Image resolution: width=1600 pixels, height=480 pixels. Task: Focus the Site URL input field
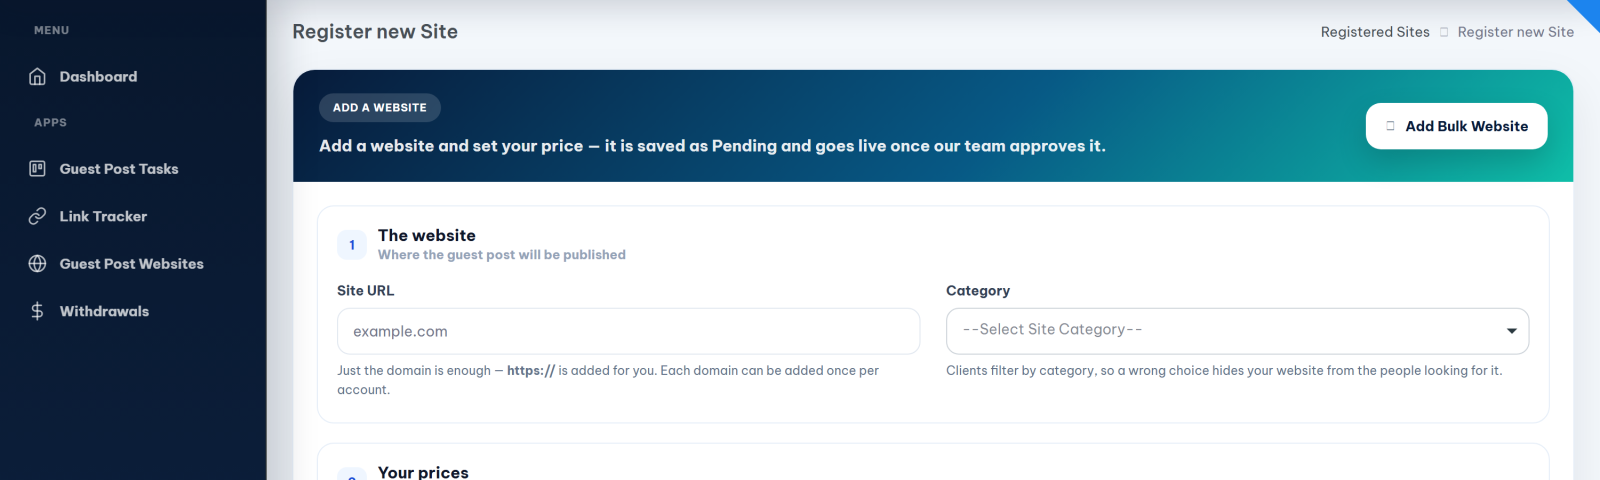(x=628, y=331)
